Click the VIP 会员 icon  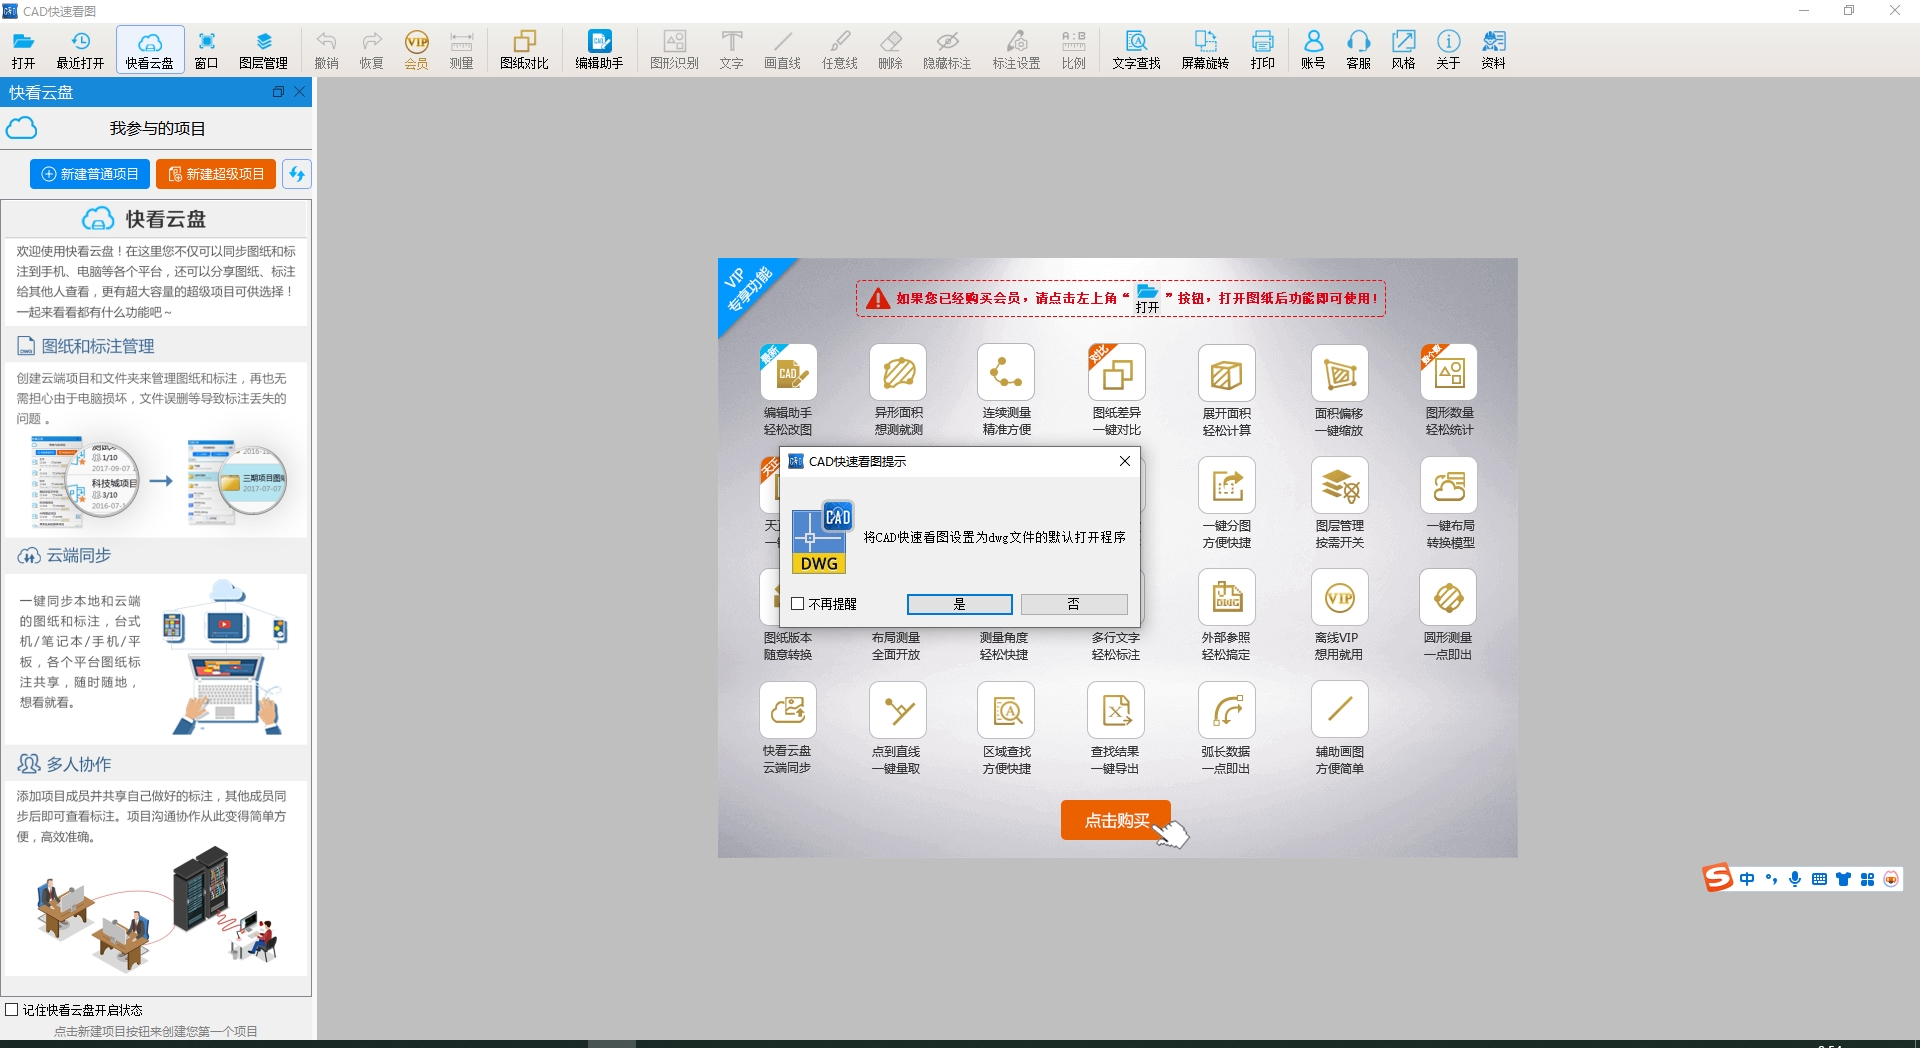pyautogui.click(x=416, y=49)
